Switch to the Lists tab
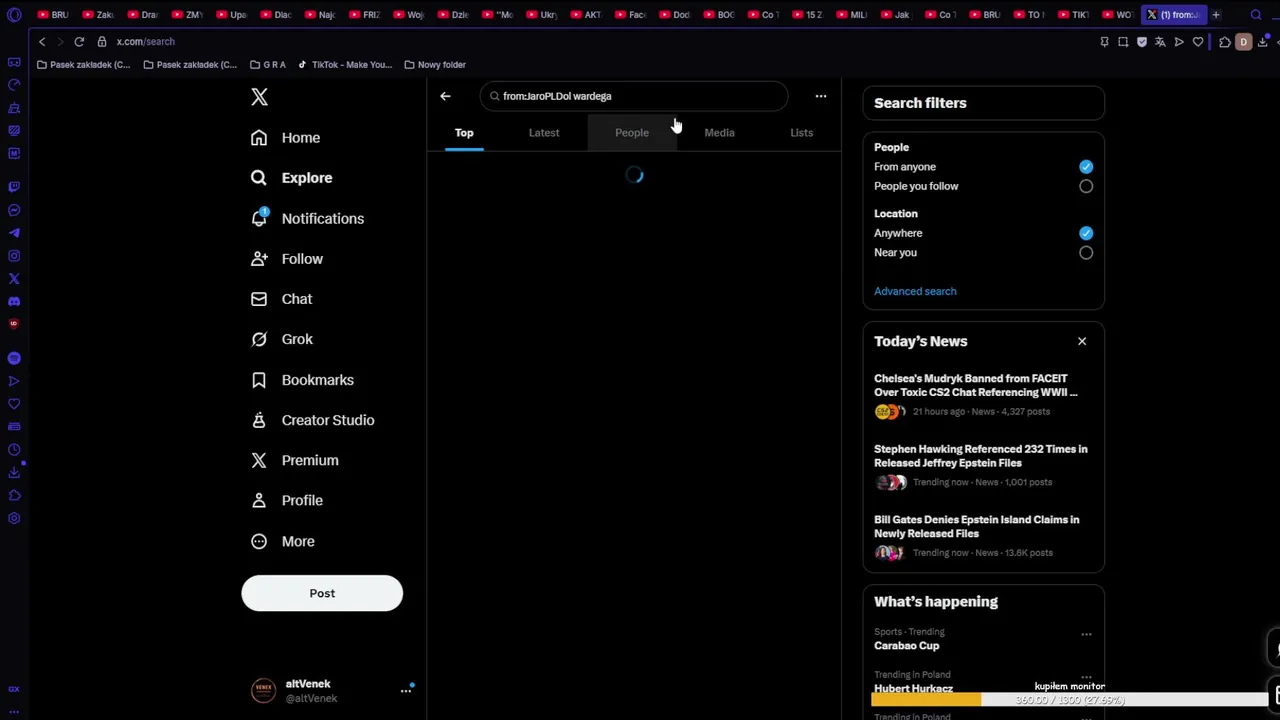Image resolution: width=1280 pixels, height=720 pixels. coord(802,133)
